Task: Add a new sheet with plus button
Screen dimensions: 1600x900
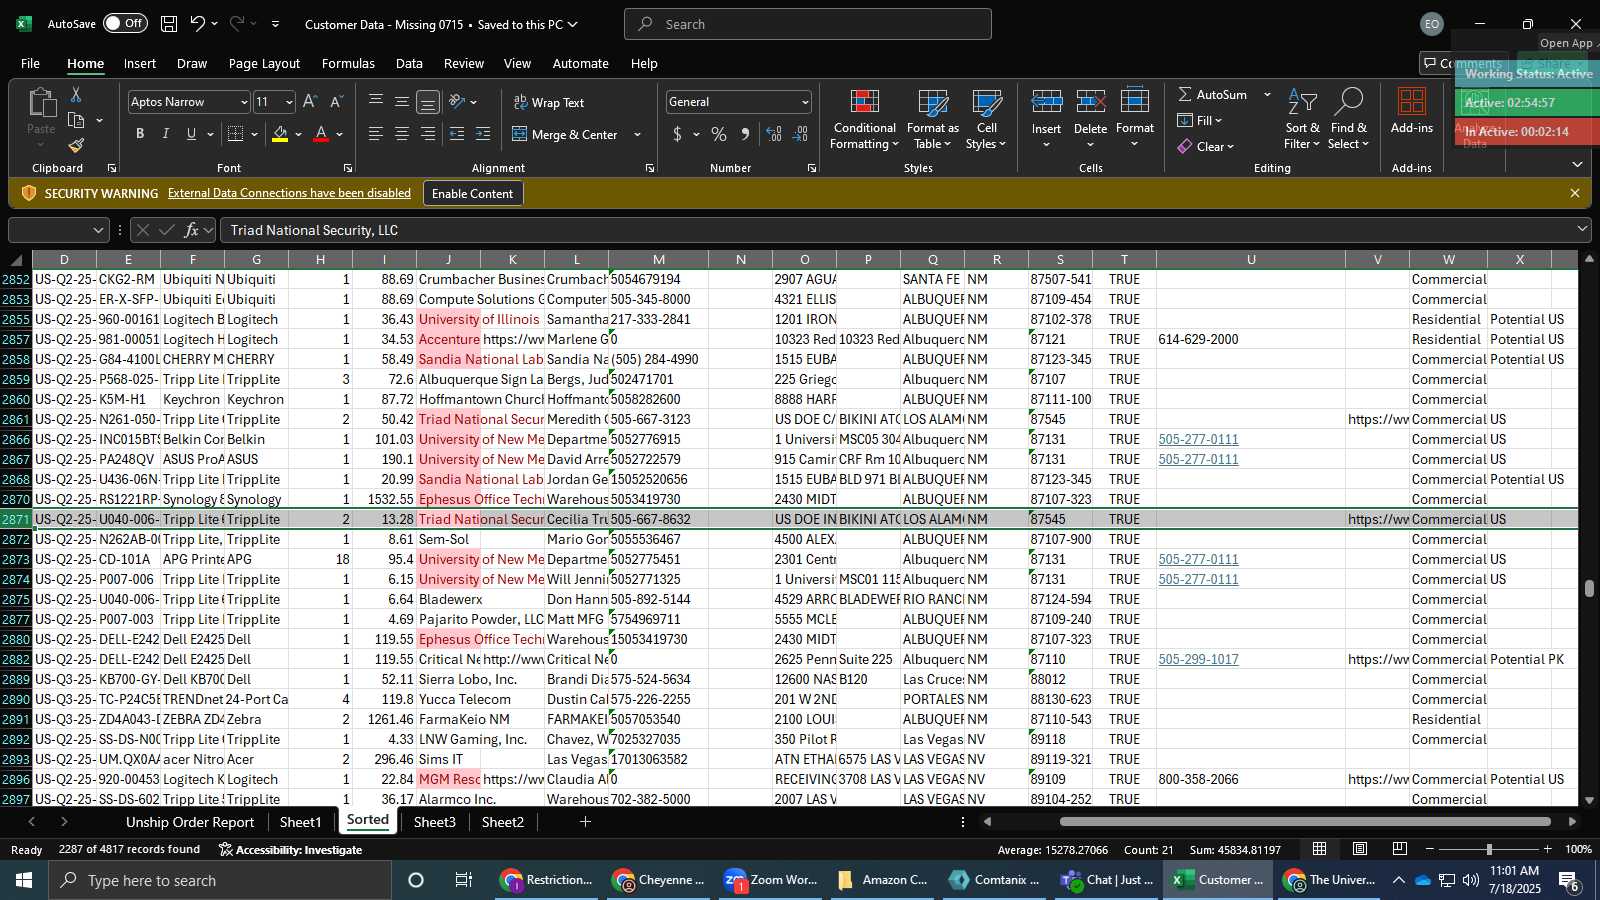Action: 585,822
